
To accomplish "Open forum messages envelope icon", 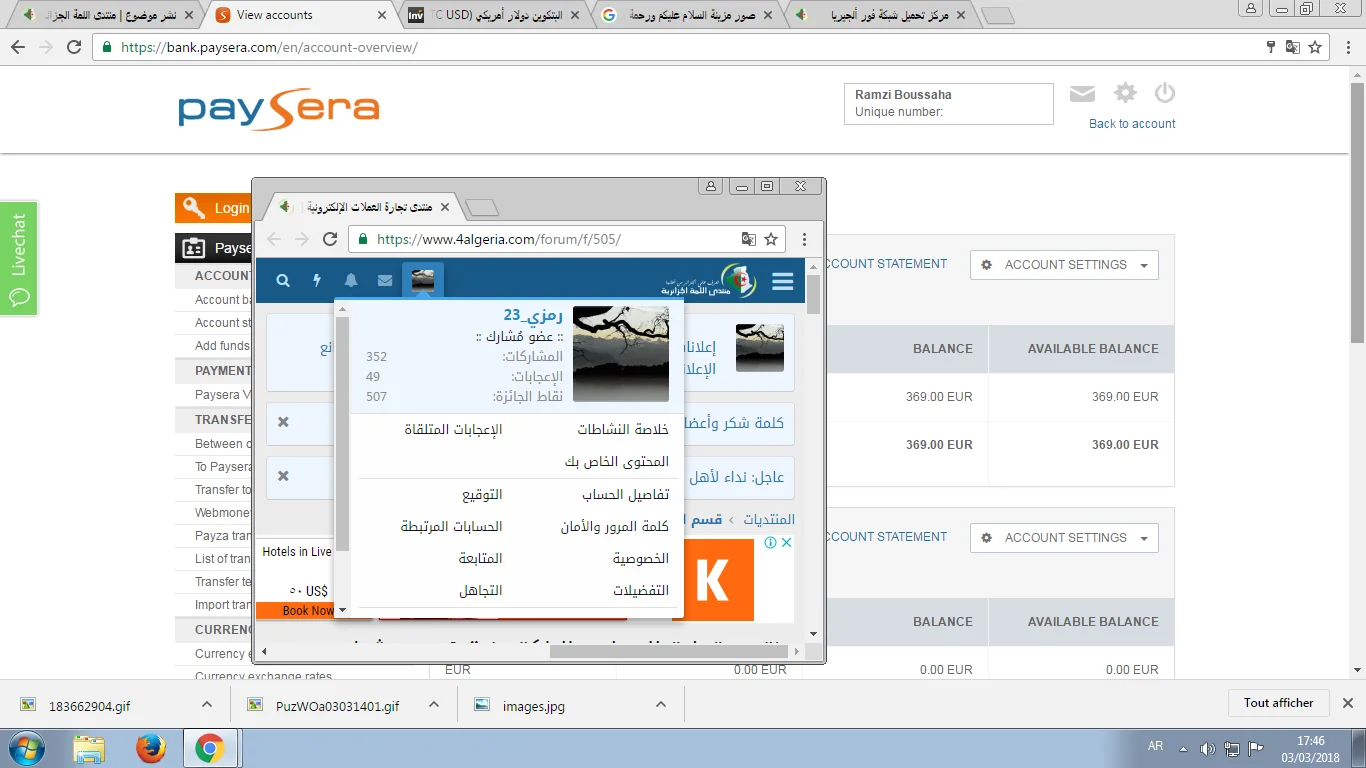I will 385,281.
